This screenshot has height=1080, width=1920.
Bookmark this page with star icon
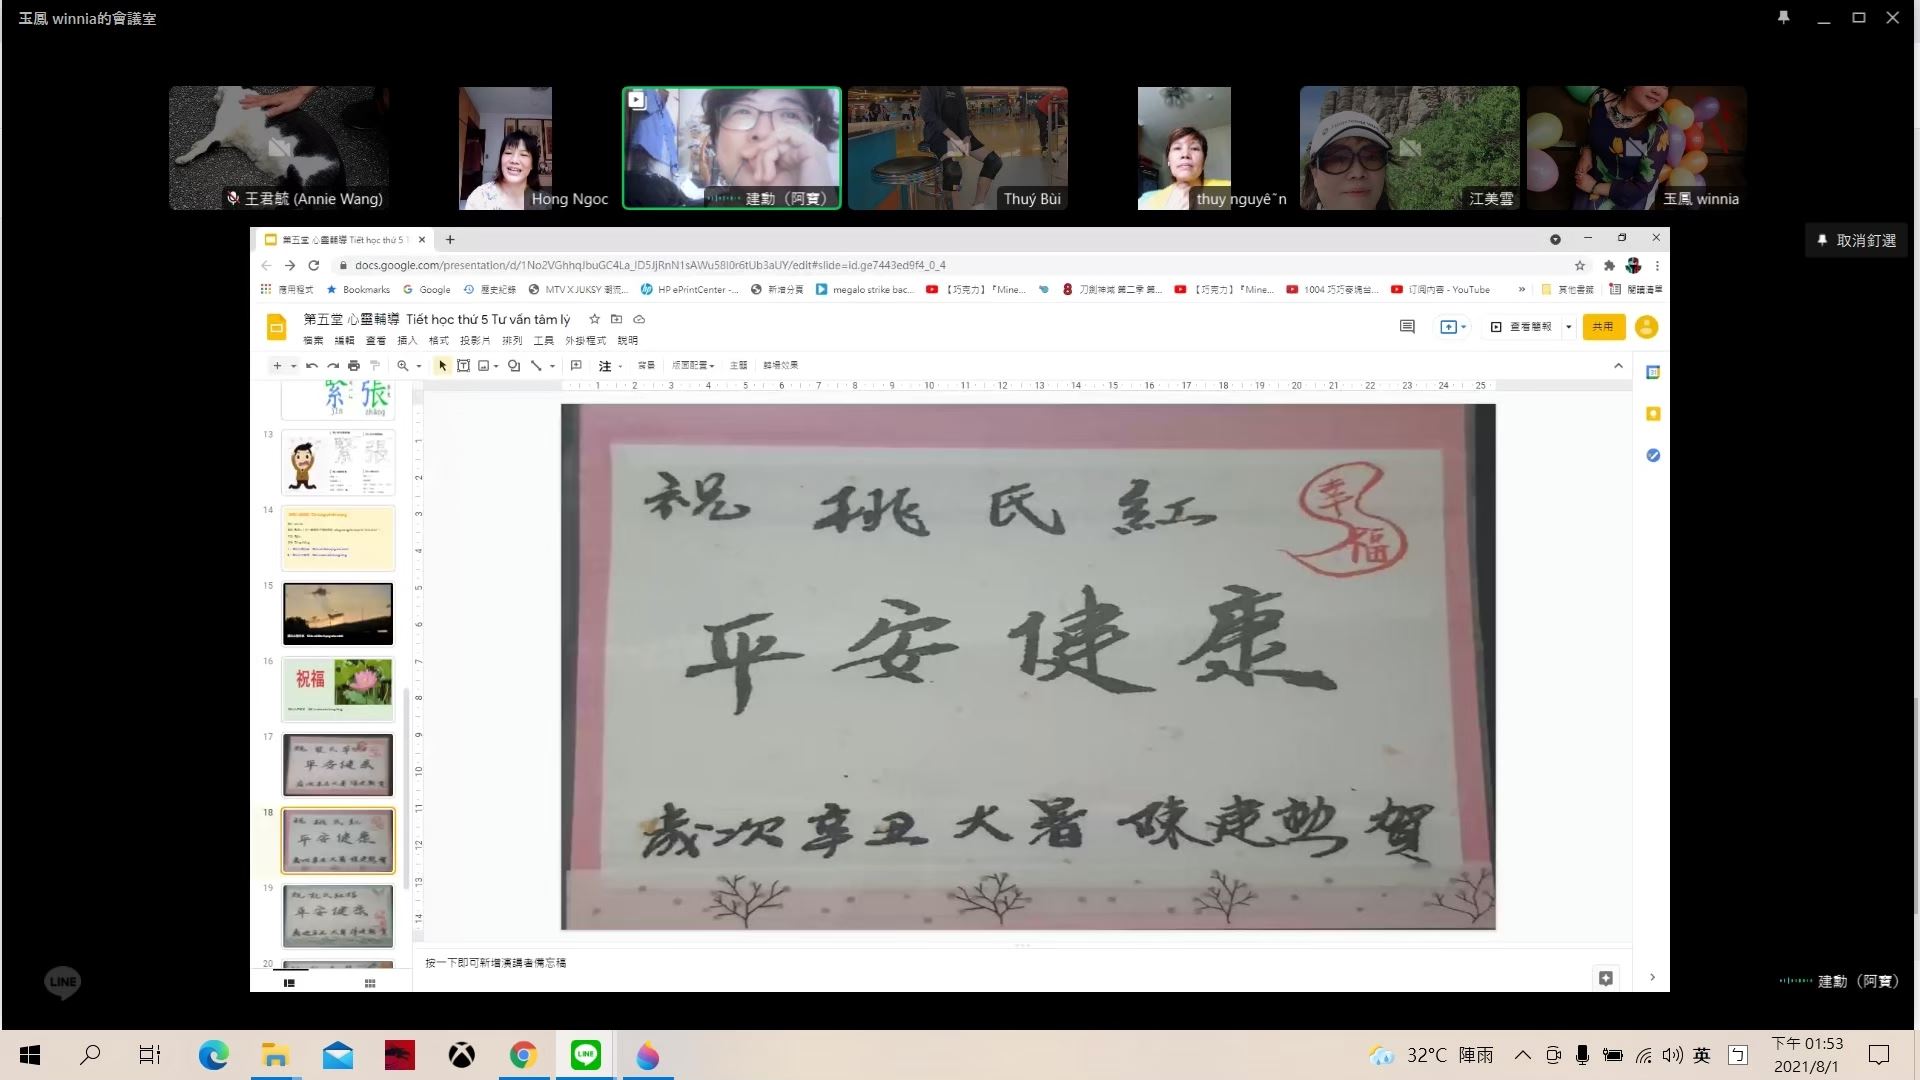[1580, 266]
